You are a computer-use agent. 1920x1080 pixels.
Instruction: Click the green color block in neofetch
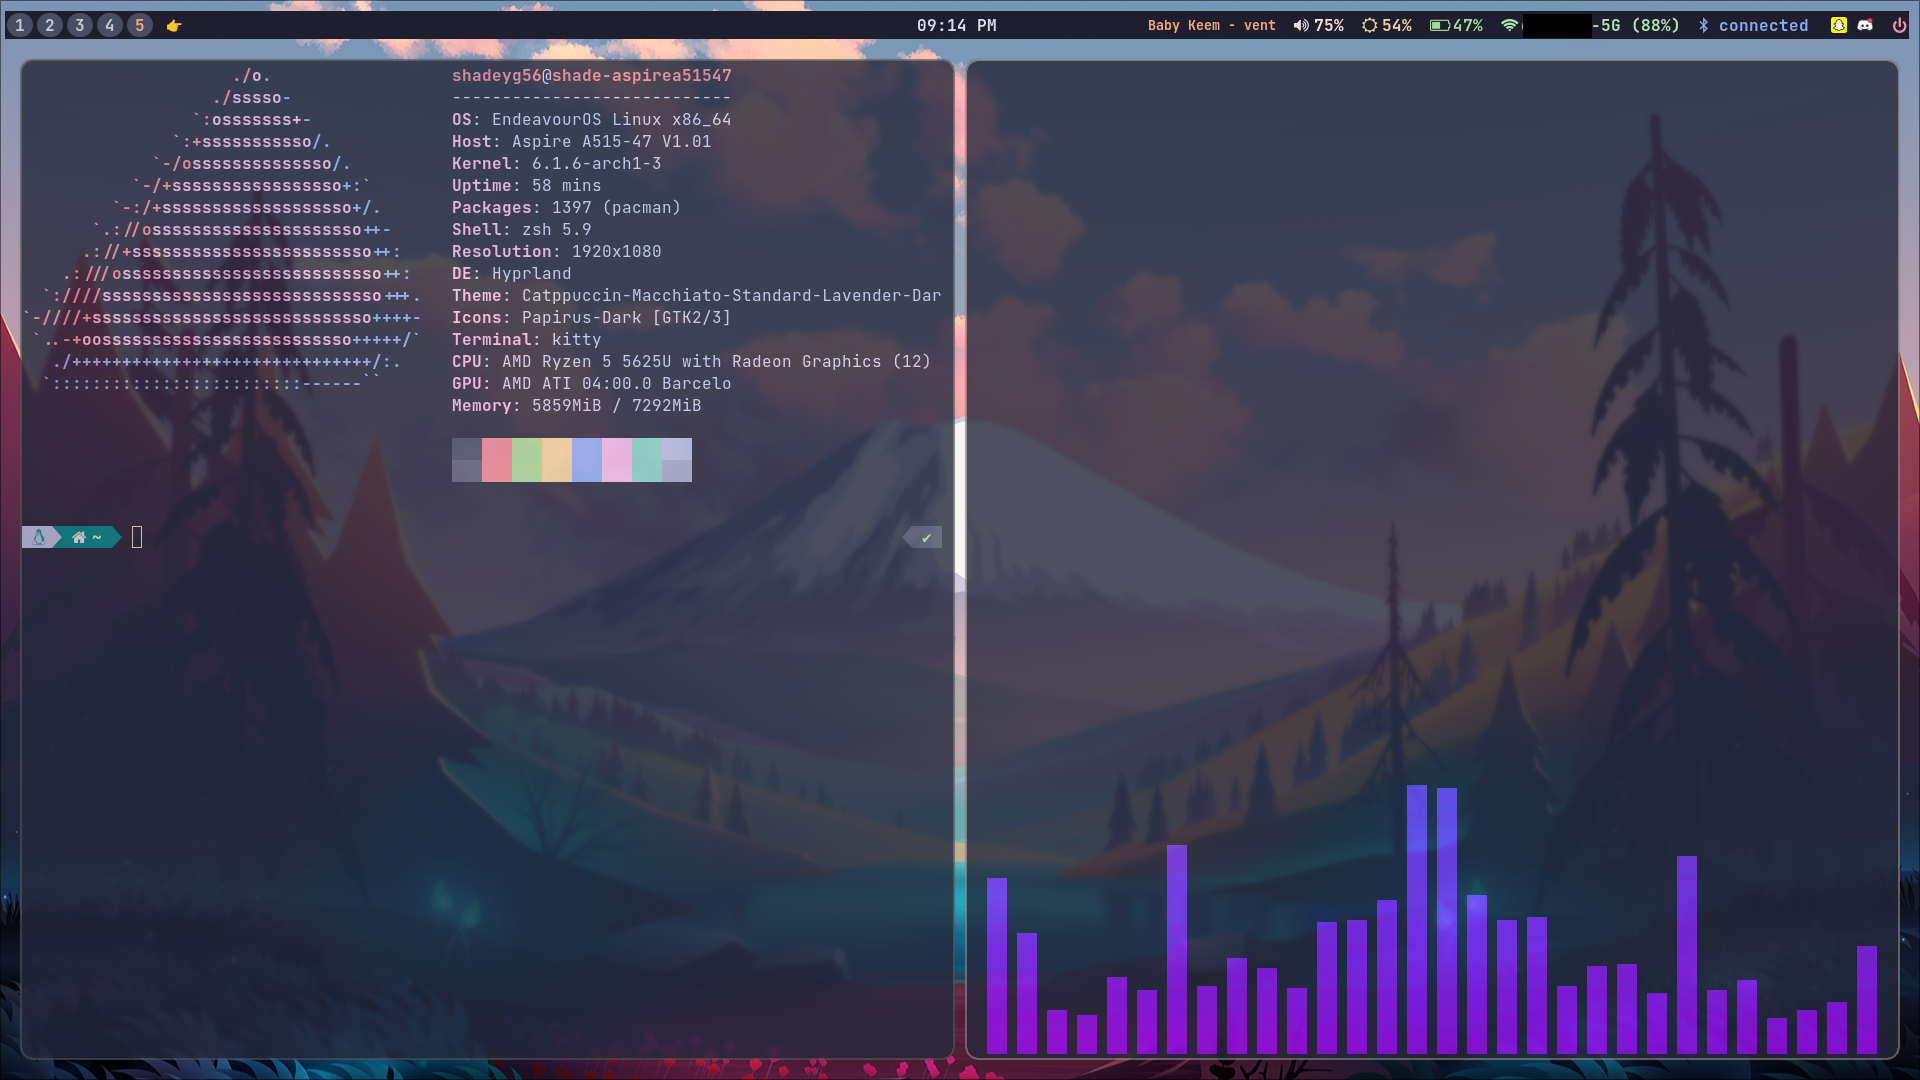point(527,460)
